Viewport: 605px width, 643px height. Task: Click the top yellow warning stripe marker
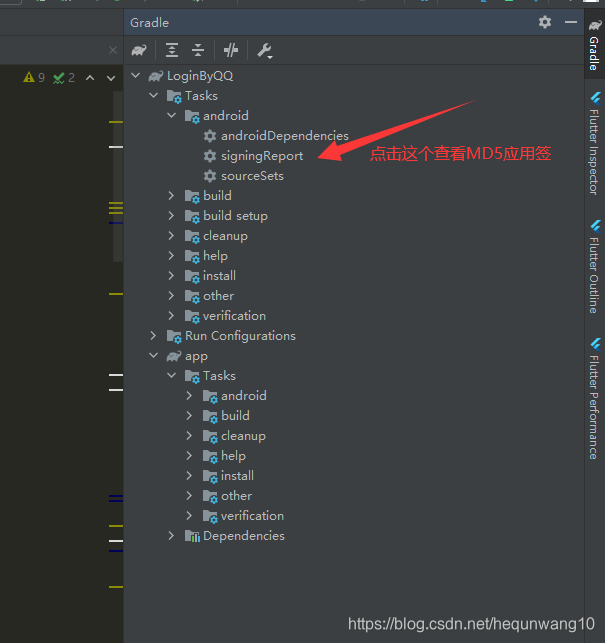coord(116,122)
